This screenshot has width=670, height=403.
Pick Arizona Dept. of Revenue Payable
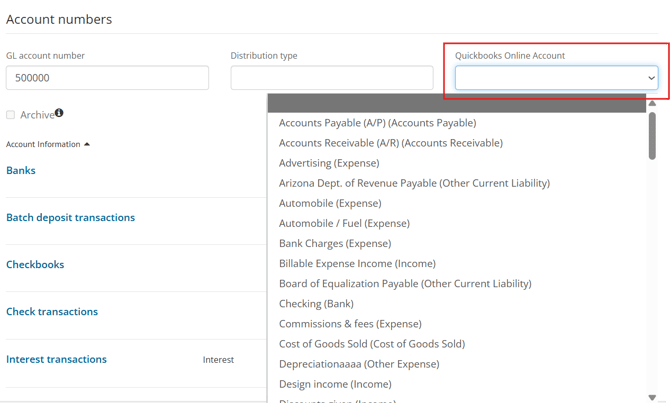(x=414, y=183)
